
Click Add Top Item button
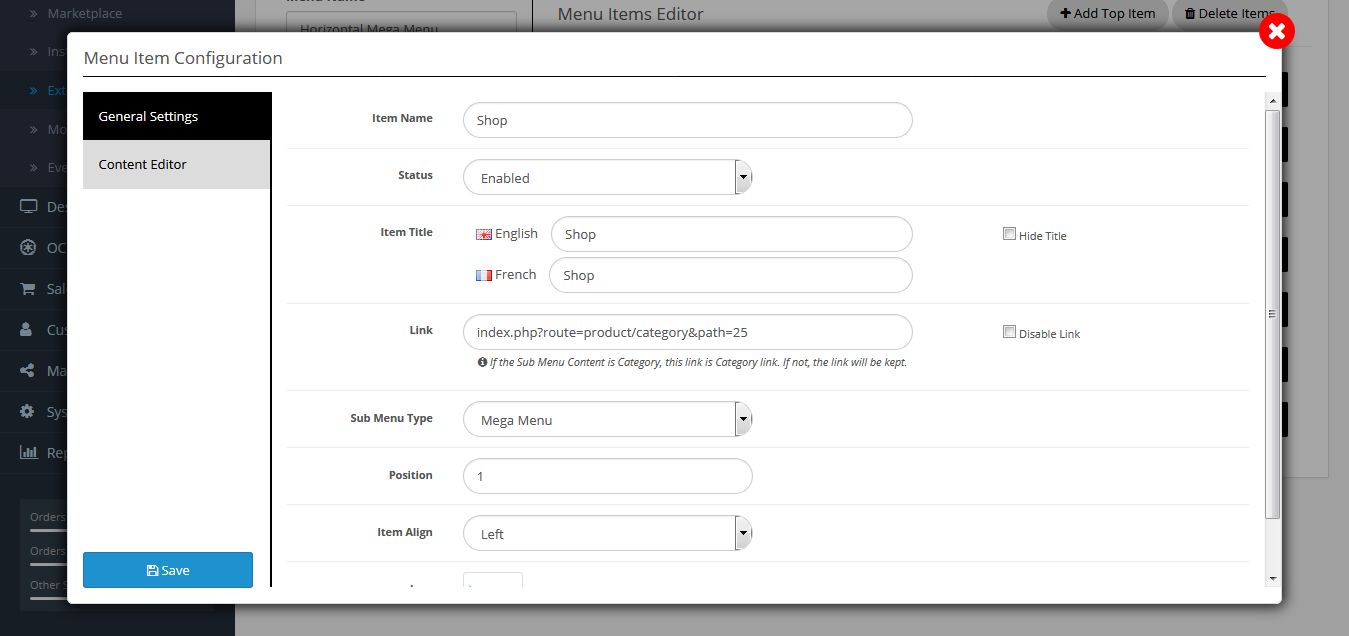tap(1107, 13)
